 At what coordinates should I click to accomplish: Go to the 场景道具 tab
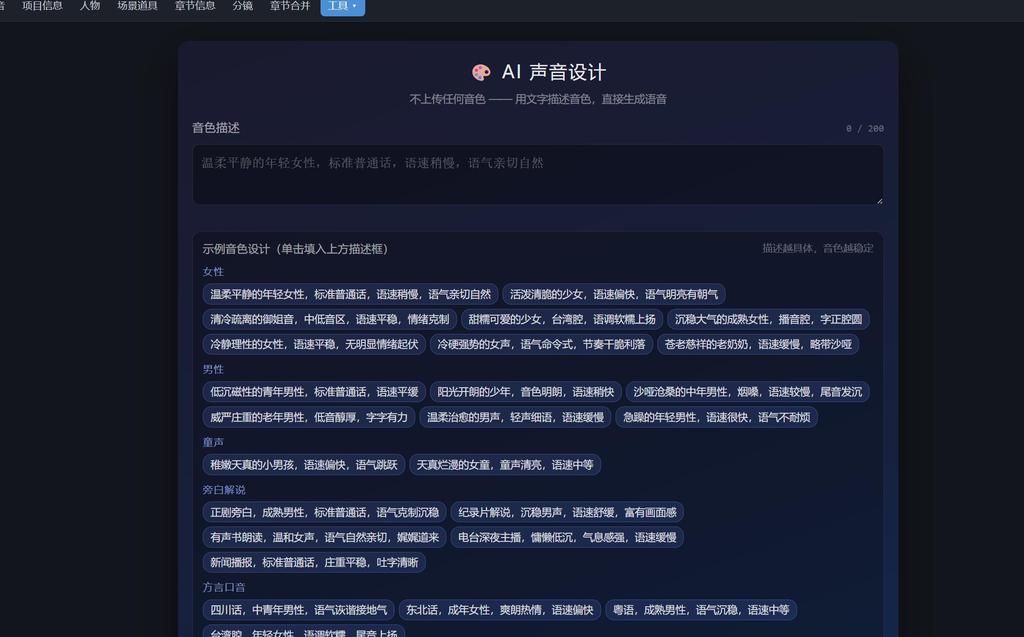[138, 6]
